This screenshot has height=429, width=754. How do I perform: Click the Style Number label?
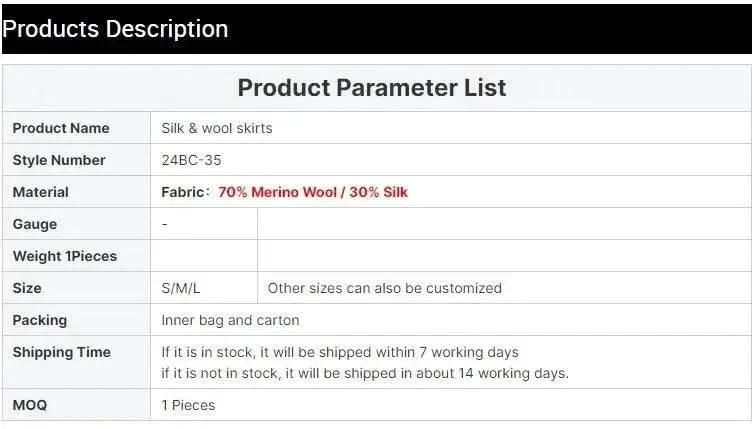pyautogui.click(x=59, y=160)
